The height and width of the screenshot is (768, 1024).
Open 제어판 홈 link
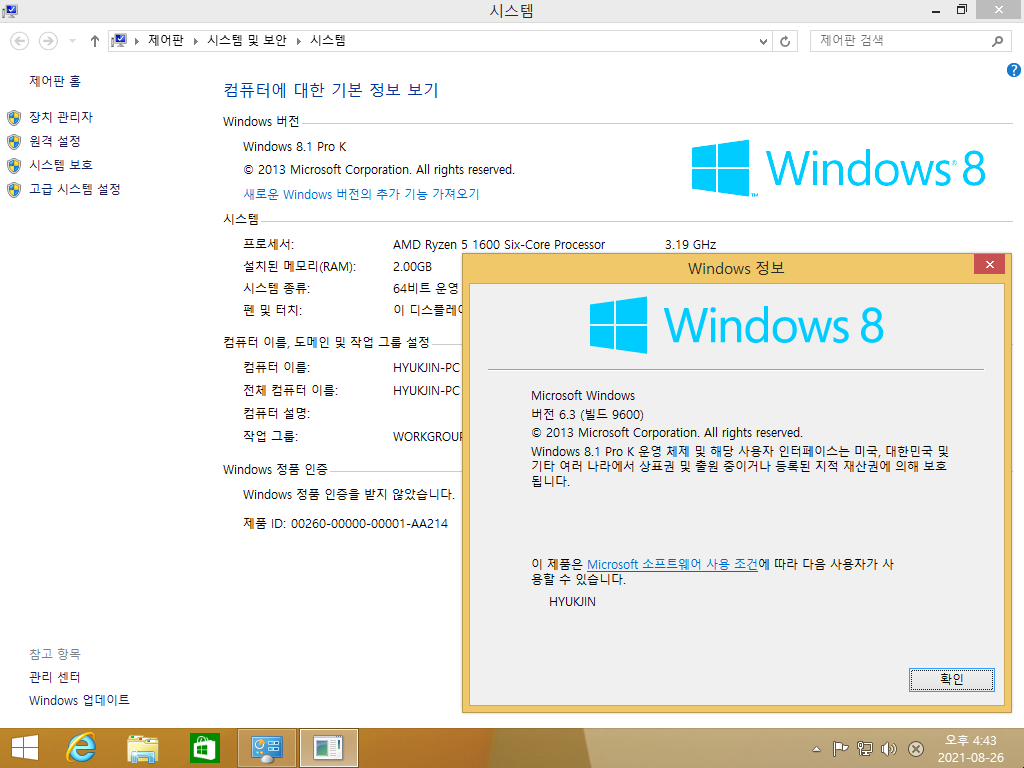(55, 81)
